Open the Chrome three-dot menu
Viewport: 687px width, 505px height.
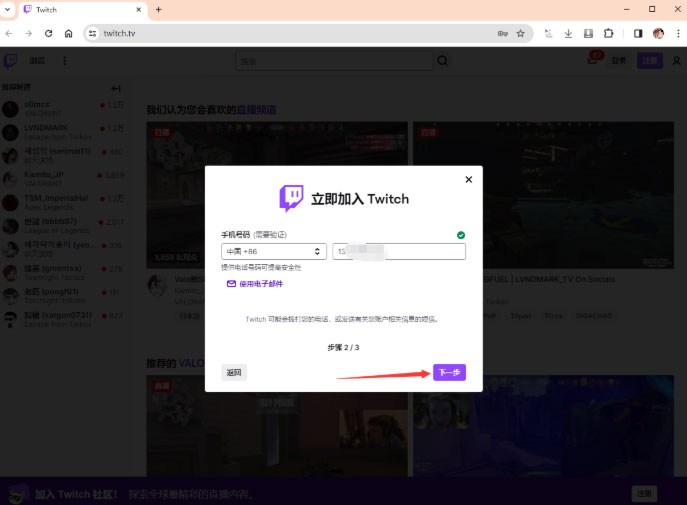click(x=678, y=33)
